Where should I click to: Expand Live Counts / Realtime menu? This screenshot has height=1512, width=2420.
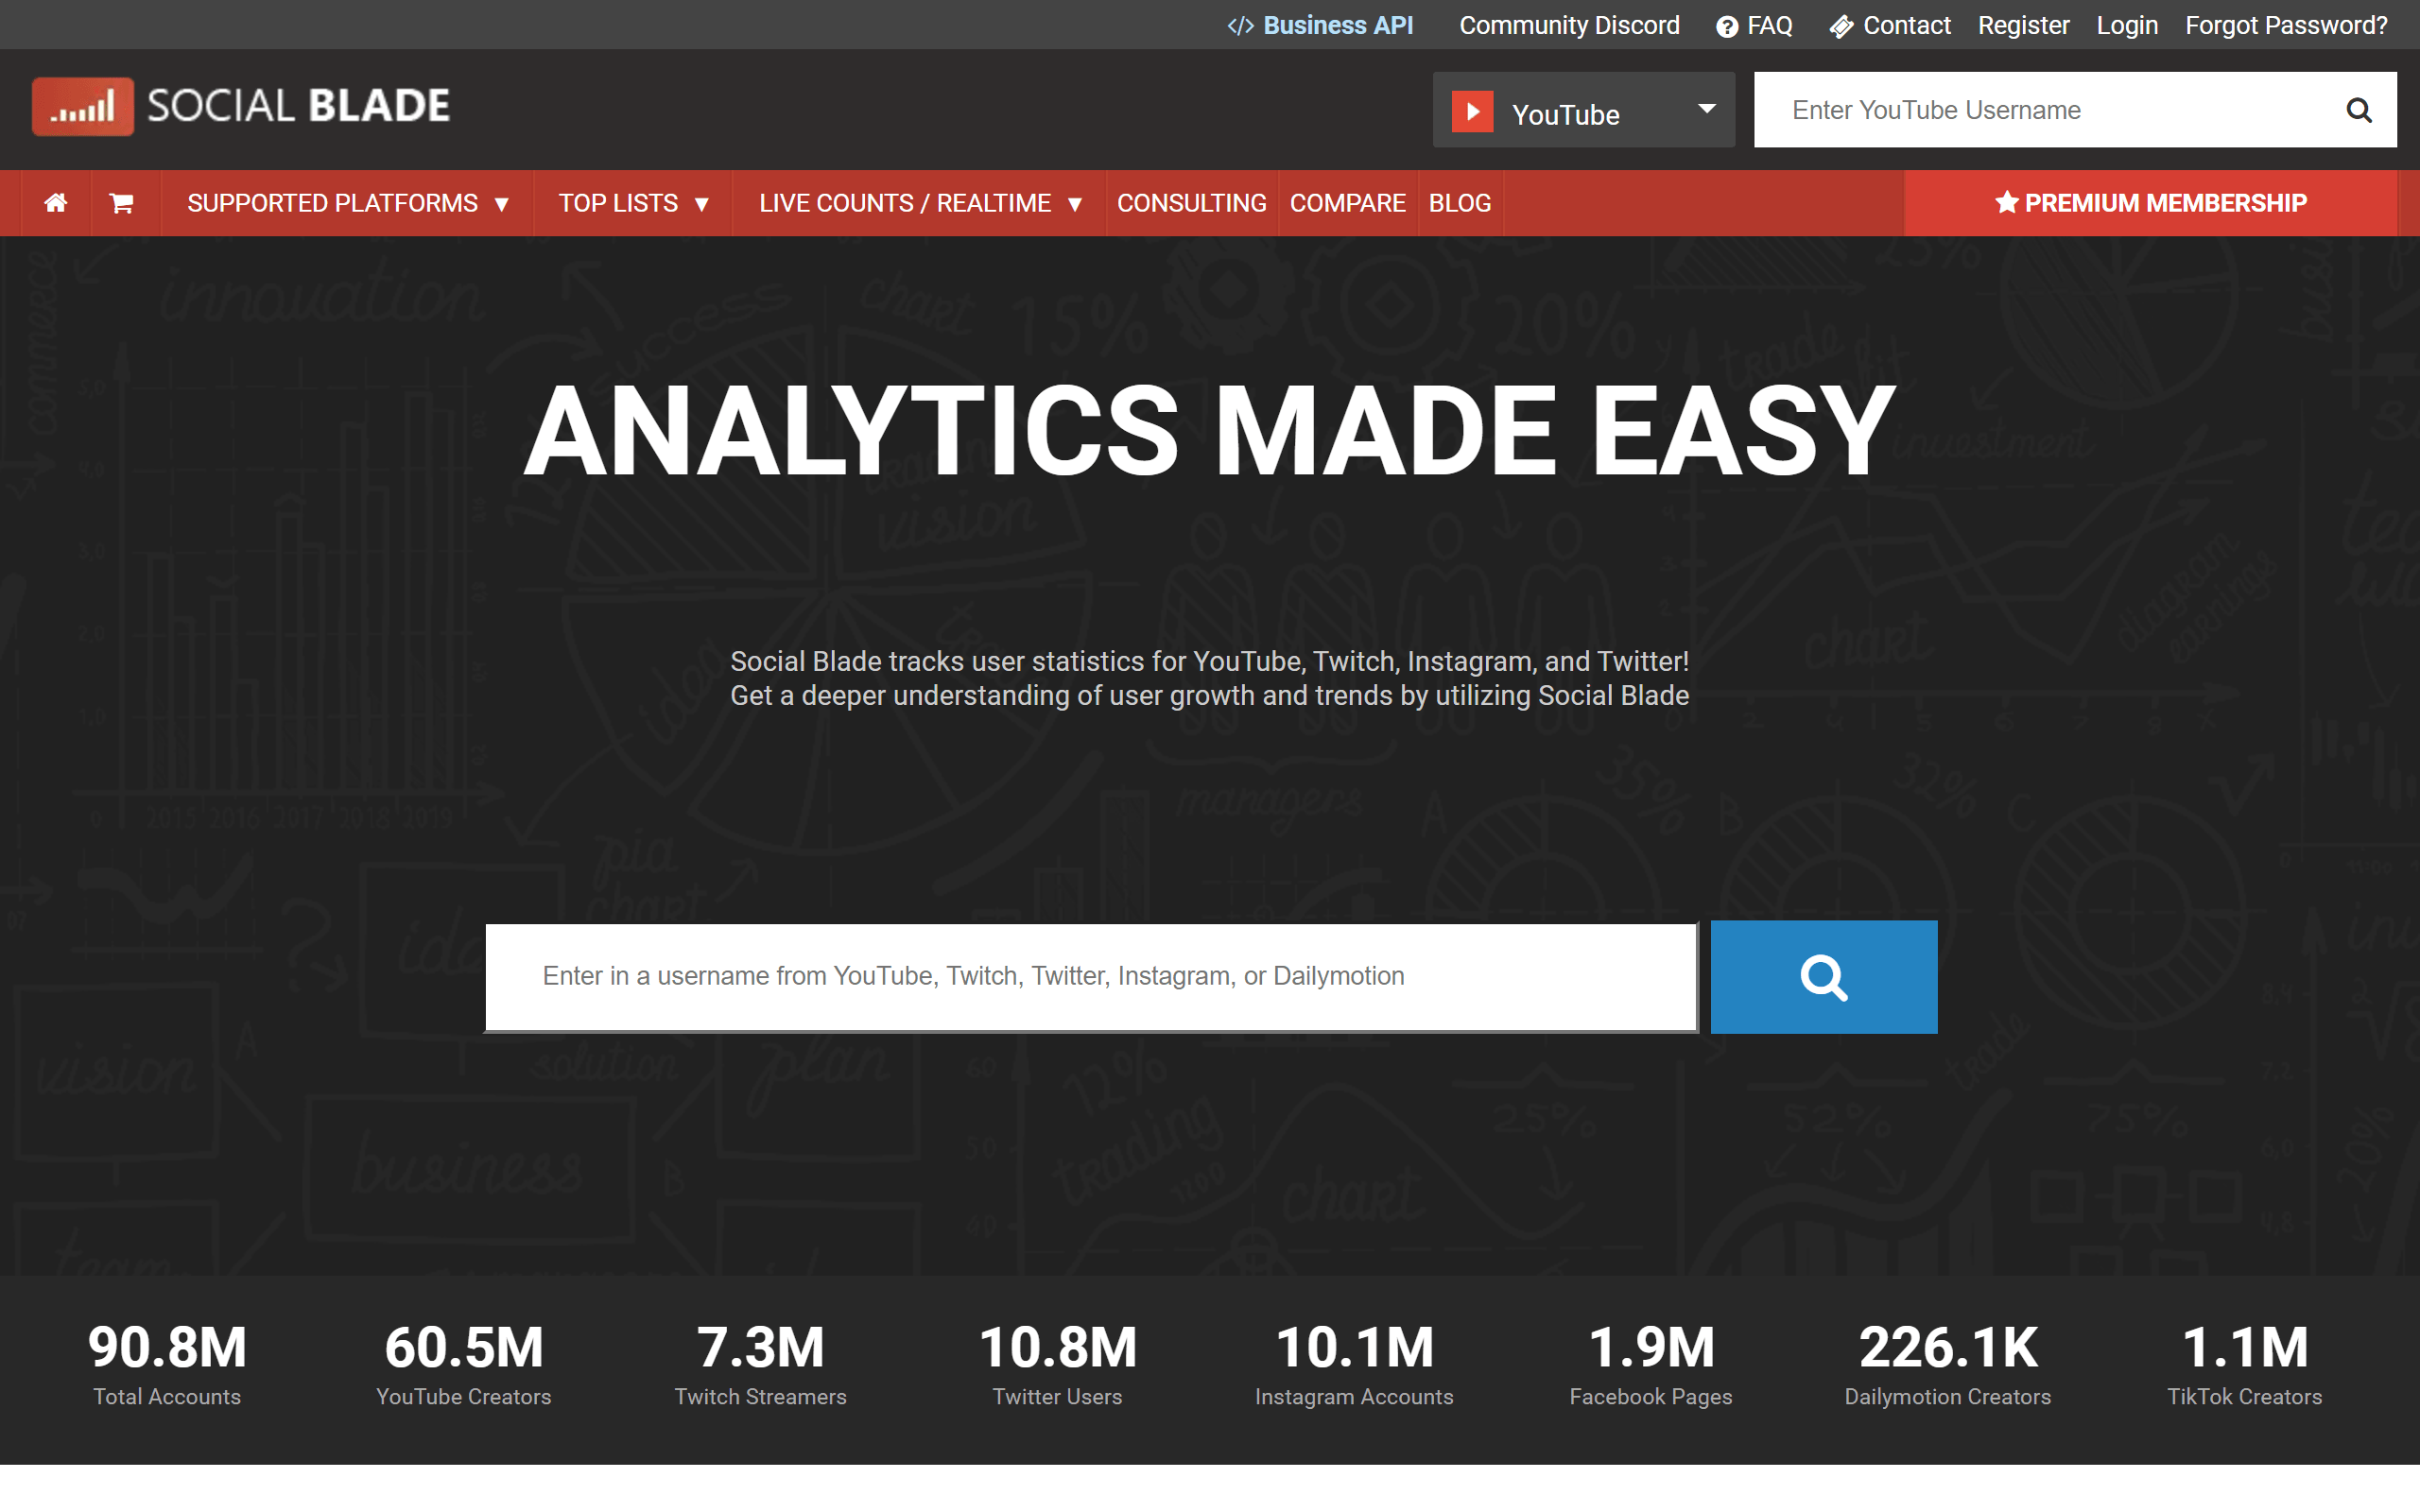click(919, 203)
